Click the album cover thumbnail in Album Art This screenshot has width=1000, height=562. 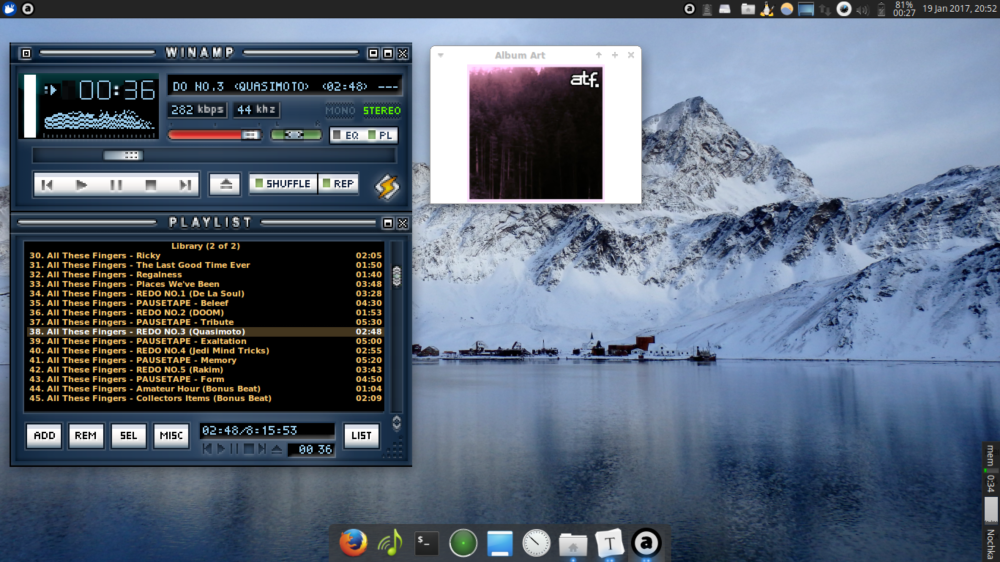536,133
